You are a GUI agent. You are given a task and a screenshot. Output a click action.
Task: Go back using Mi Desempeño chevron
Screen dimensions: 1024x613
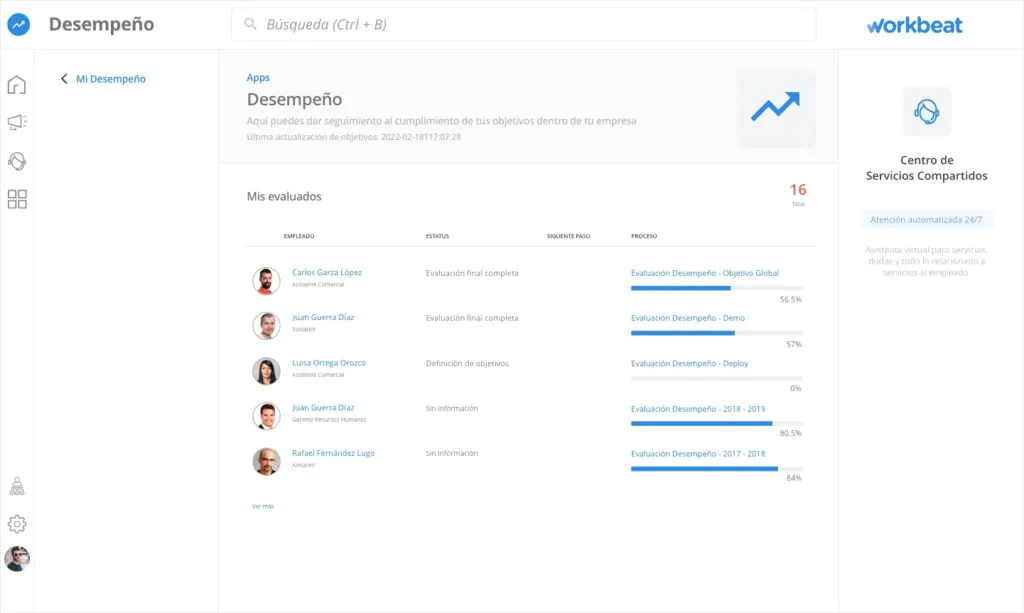pyautogui.click(x=64, y=79)
